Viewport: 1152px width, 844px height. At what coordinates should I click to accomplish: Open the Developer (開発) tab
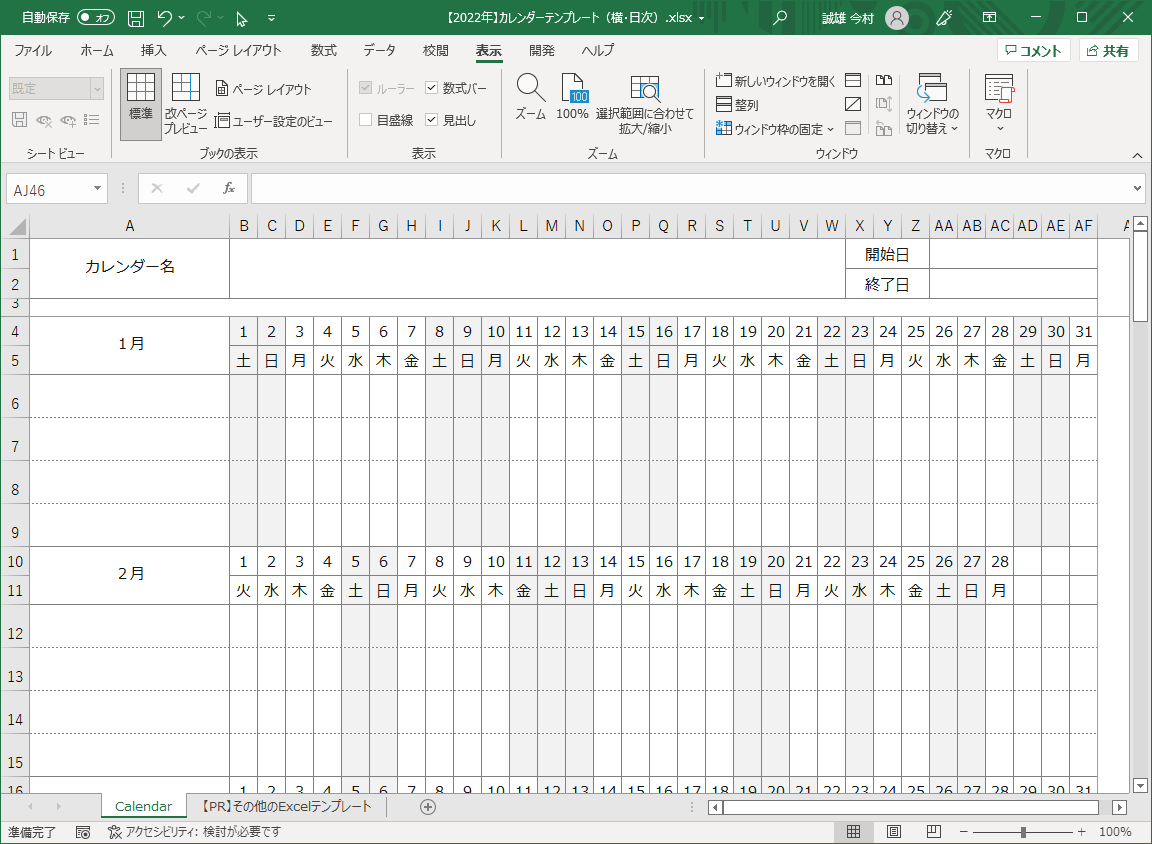click(541, 51)
